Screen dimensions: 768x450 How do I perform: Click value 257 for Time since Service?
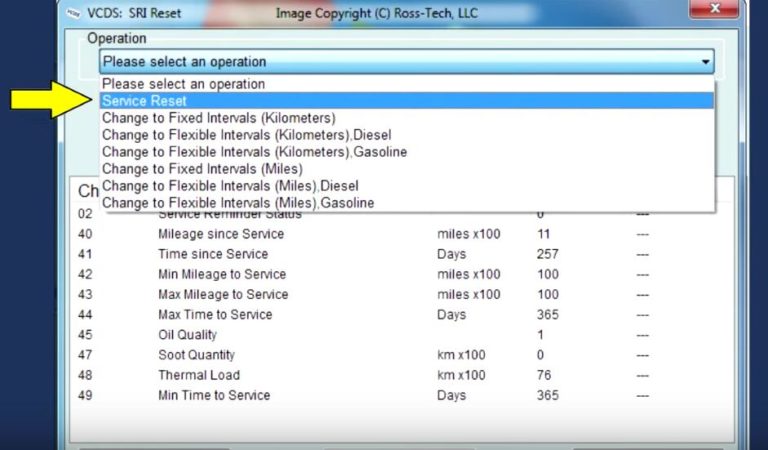(x=547, y=254)
